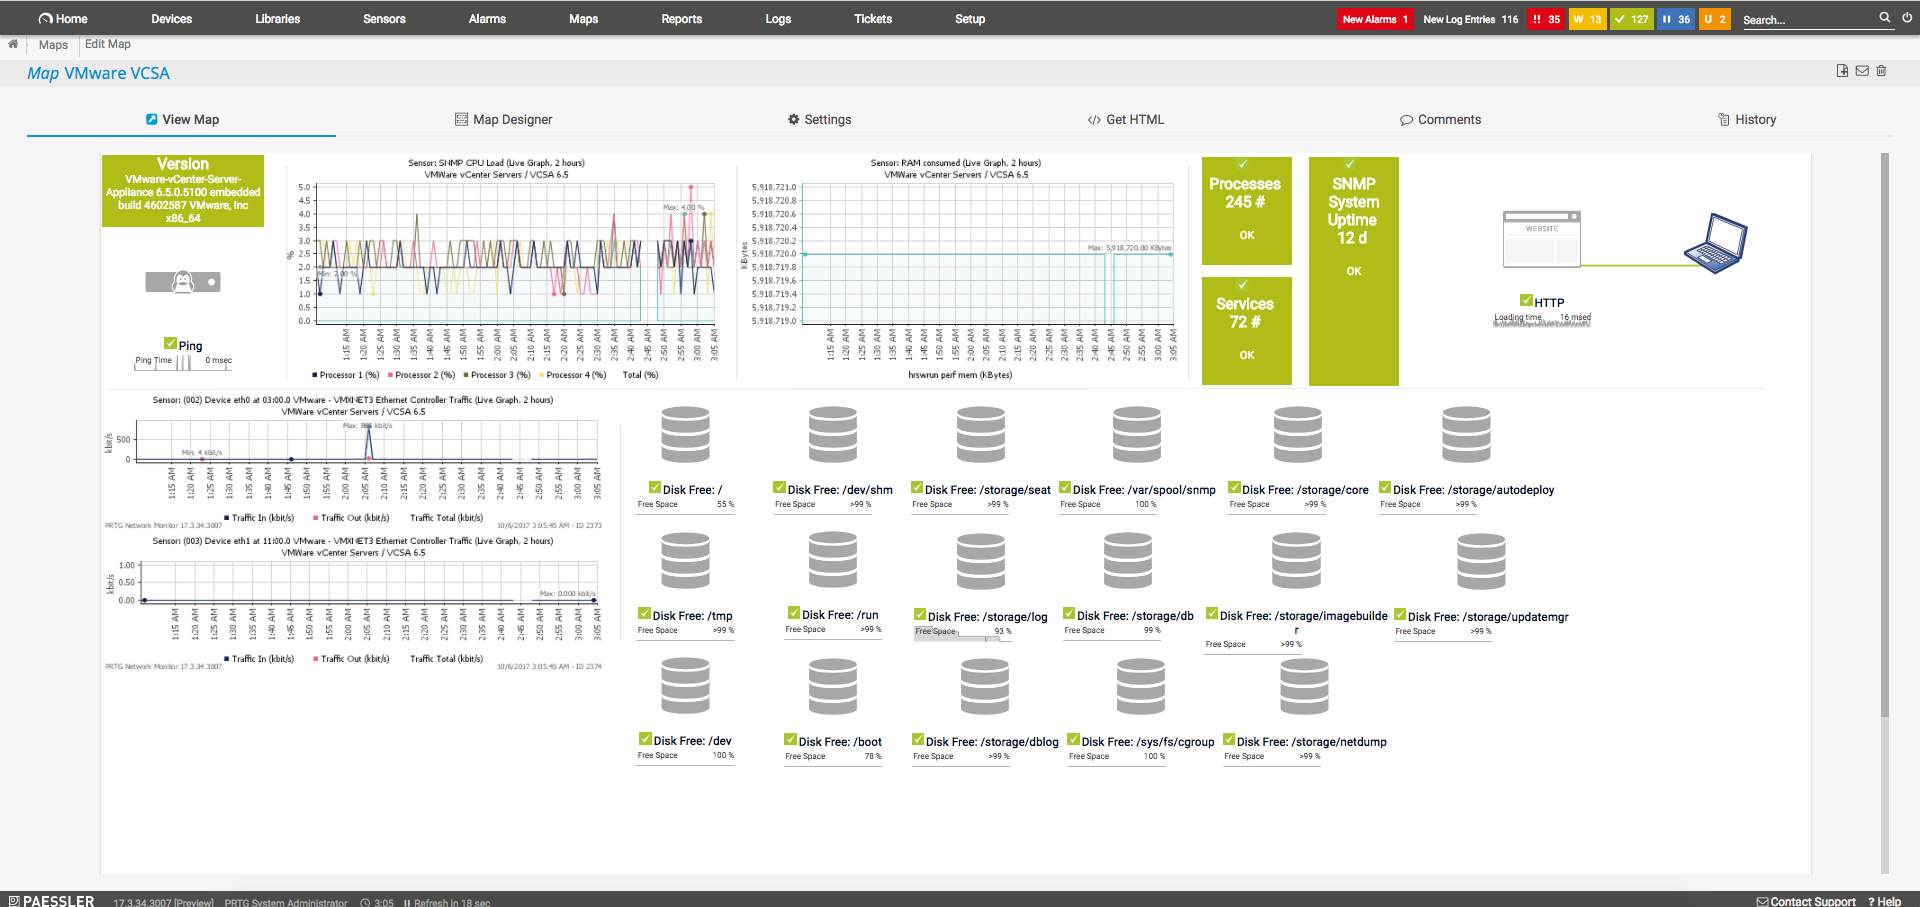Click the disk icon for /storage/core
1920x907 pixels.
tap(1298, 434)
